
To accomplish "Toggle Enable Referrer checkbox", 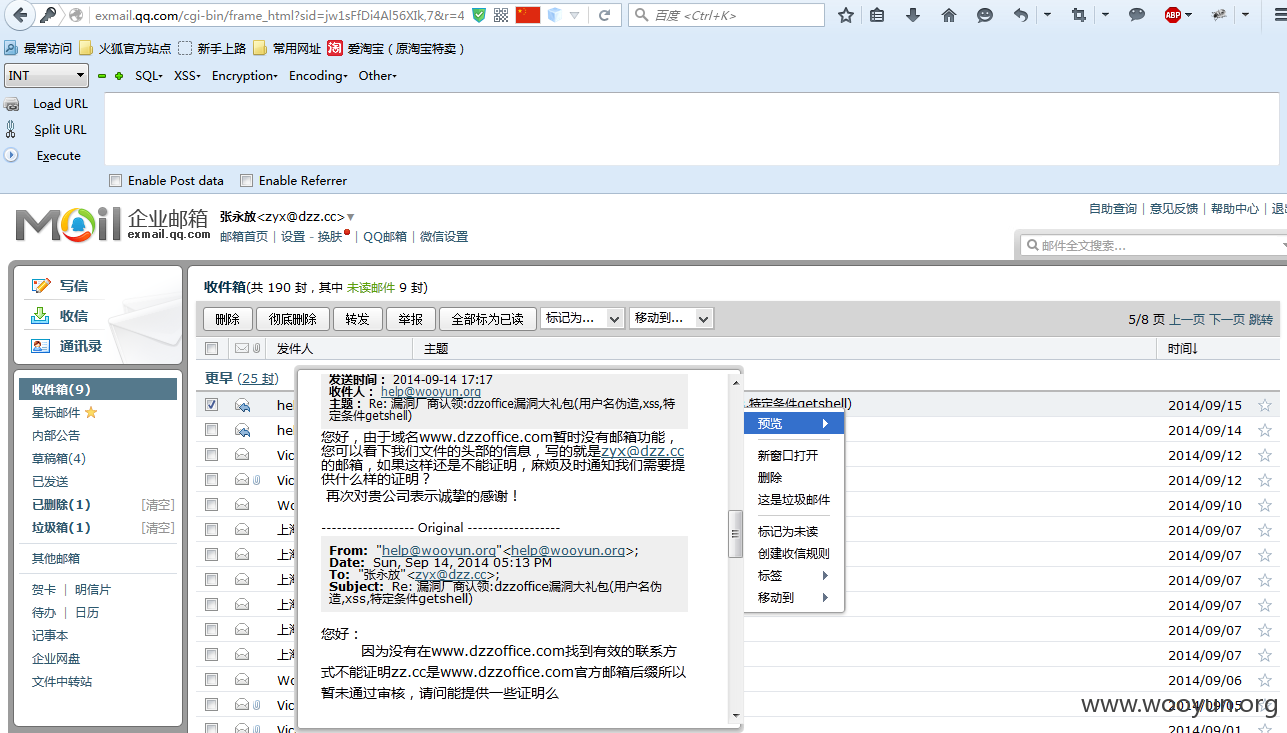I will pyautogui.click(x=247, y=181).
